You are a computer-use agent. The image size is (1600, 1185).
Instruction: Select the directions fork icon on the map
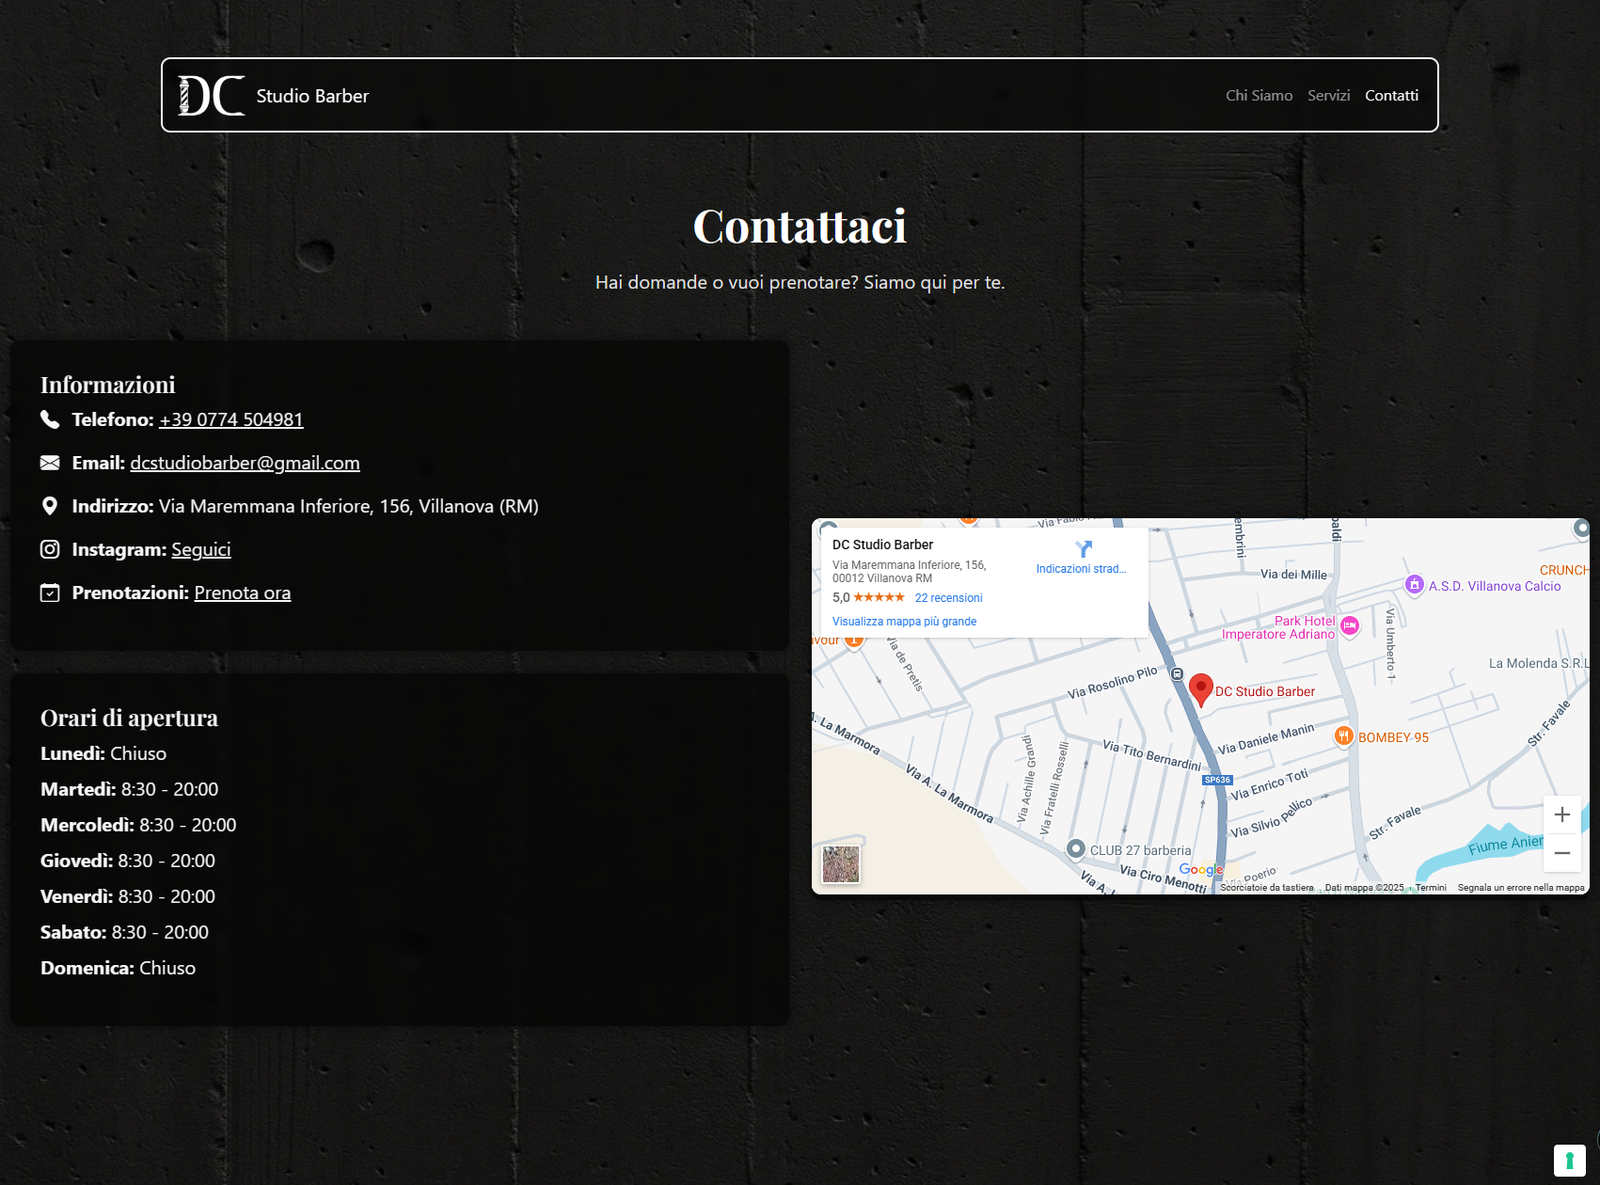coord(1081,548)
